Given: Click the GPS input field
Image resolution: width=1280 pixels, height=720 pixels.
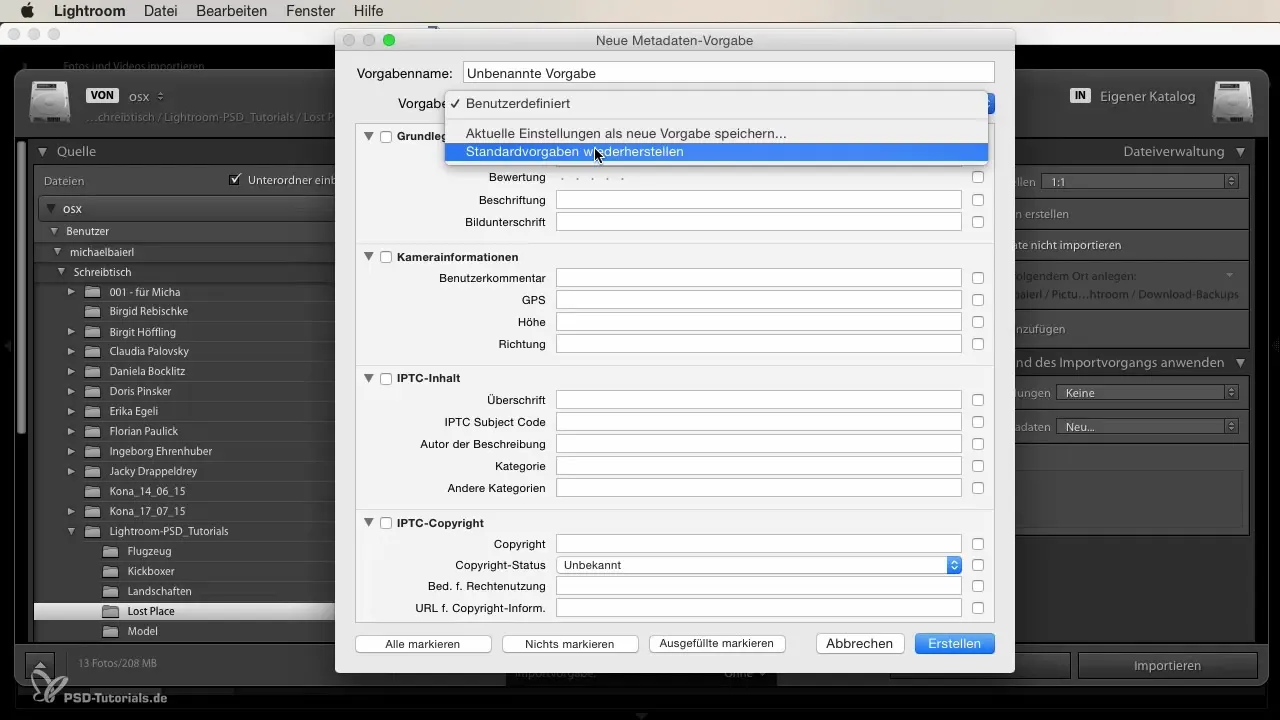Looking at the screenshot, I should (x=759, y=300).
